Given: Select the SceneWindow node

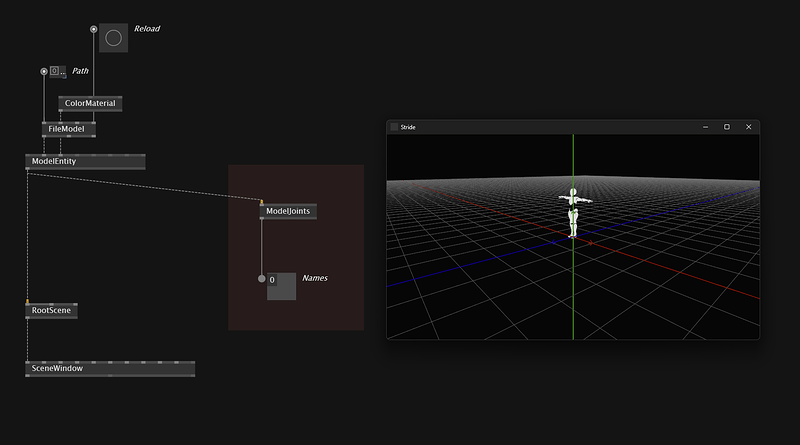Looking at the screenshot, I should point(110,368).
